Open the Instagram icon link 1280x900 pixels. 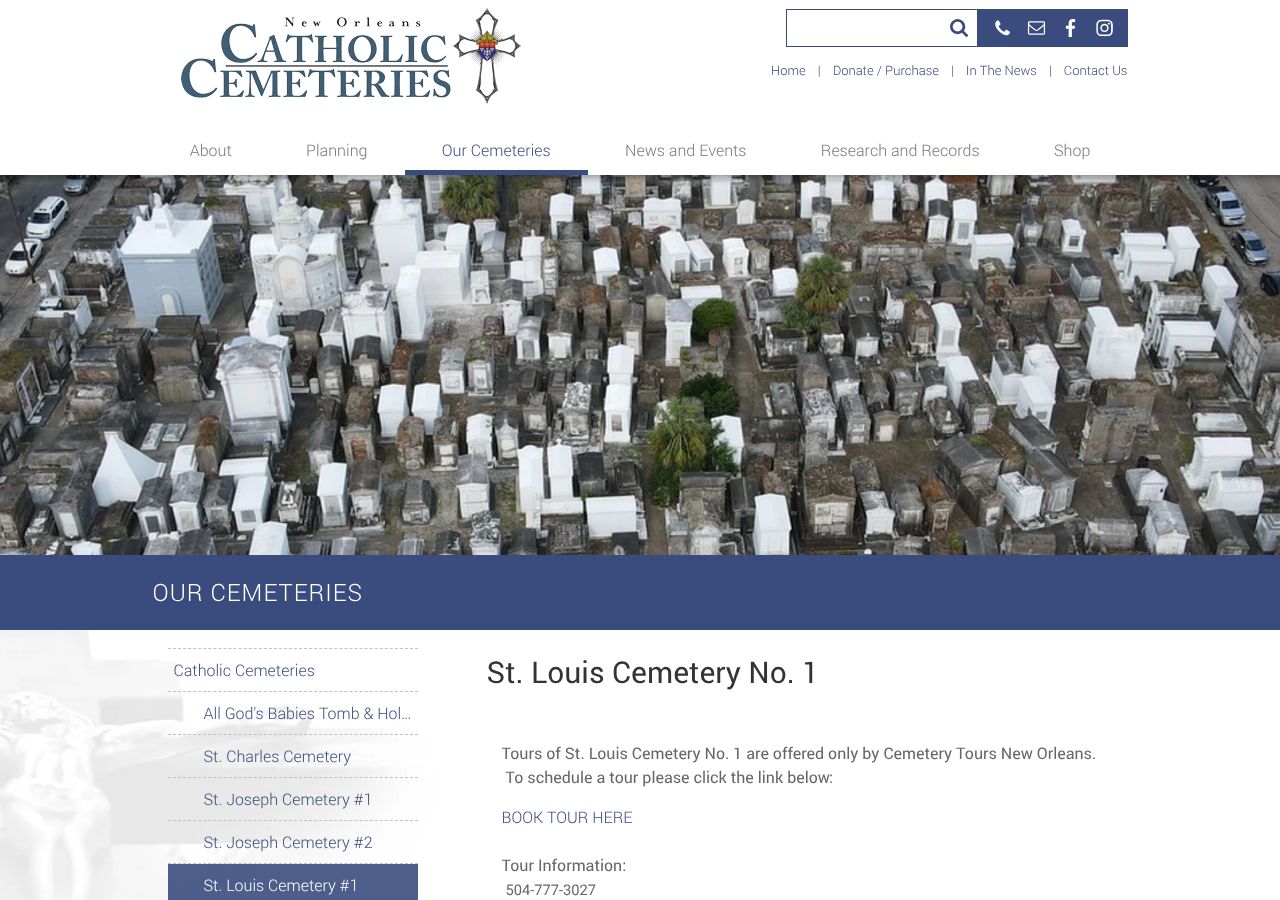click(1104, 28)
